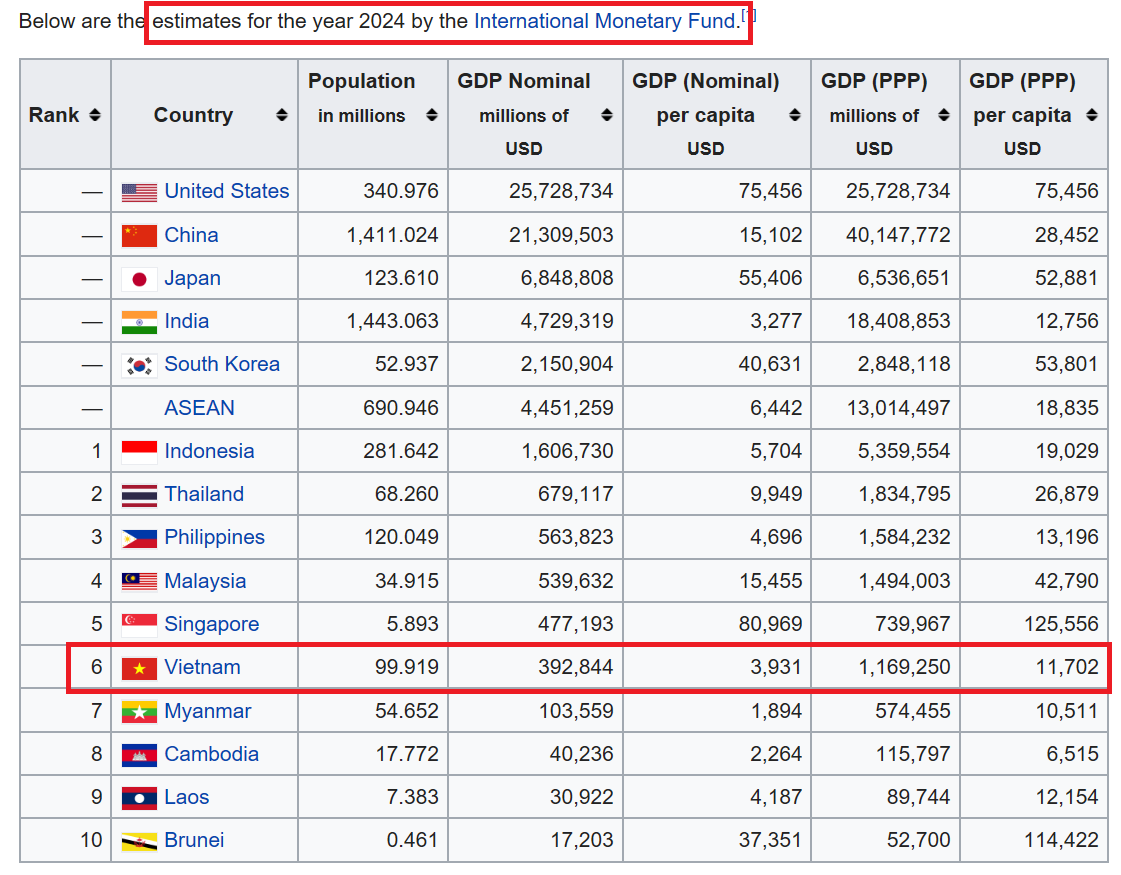Open the South Korea country link
Viewport: 1121px width, 875px height.
(222, 364)
